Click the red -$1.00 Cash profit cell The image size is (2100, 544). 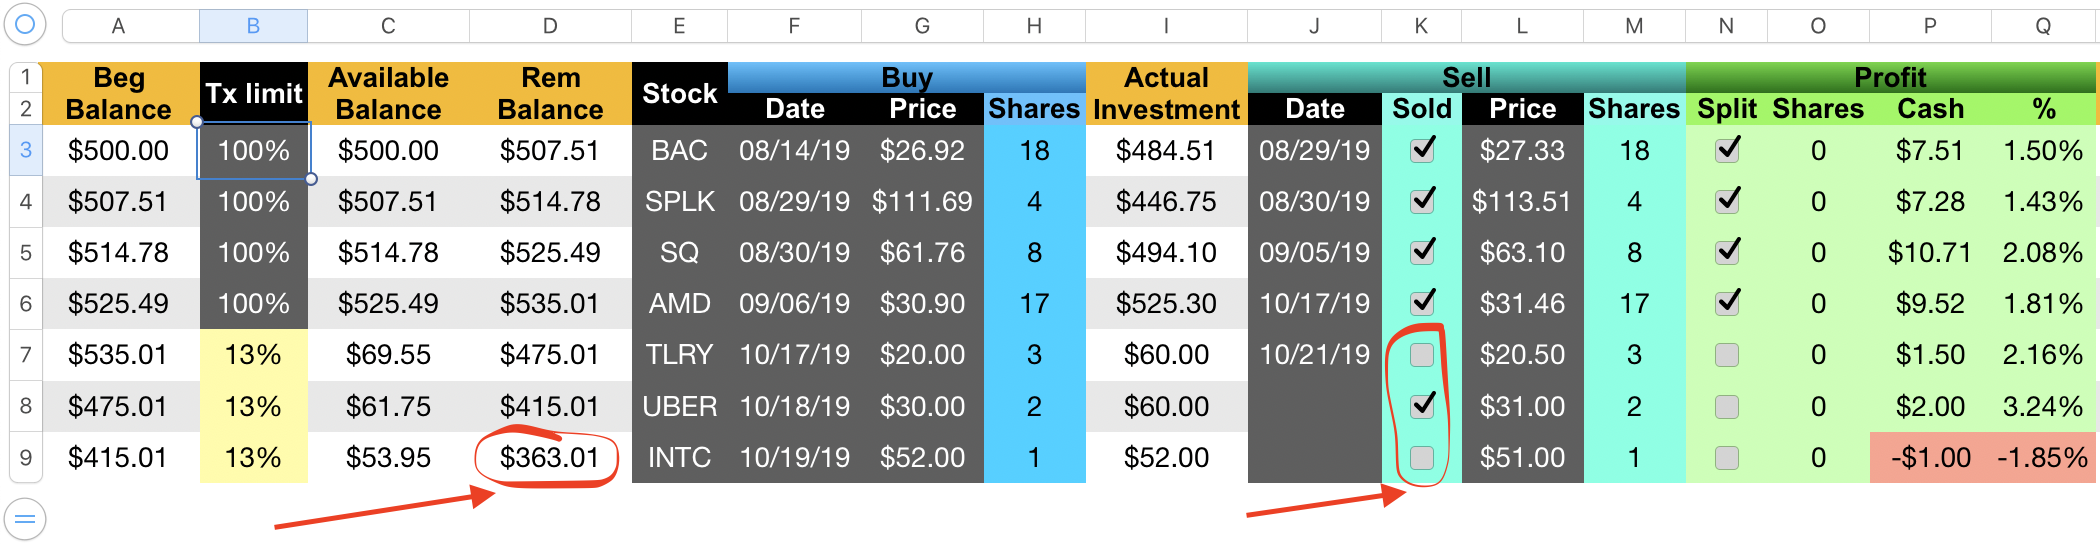pyautogui.click(x=1930, y=458)
